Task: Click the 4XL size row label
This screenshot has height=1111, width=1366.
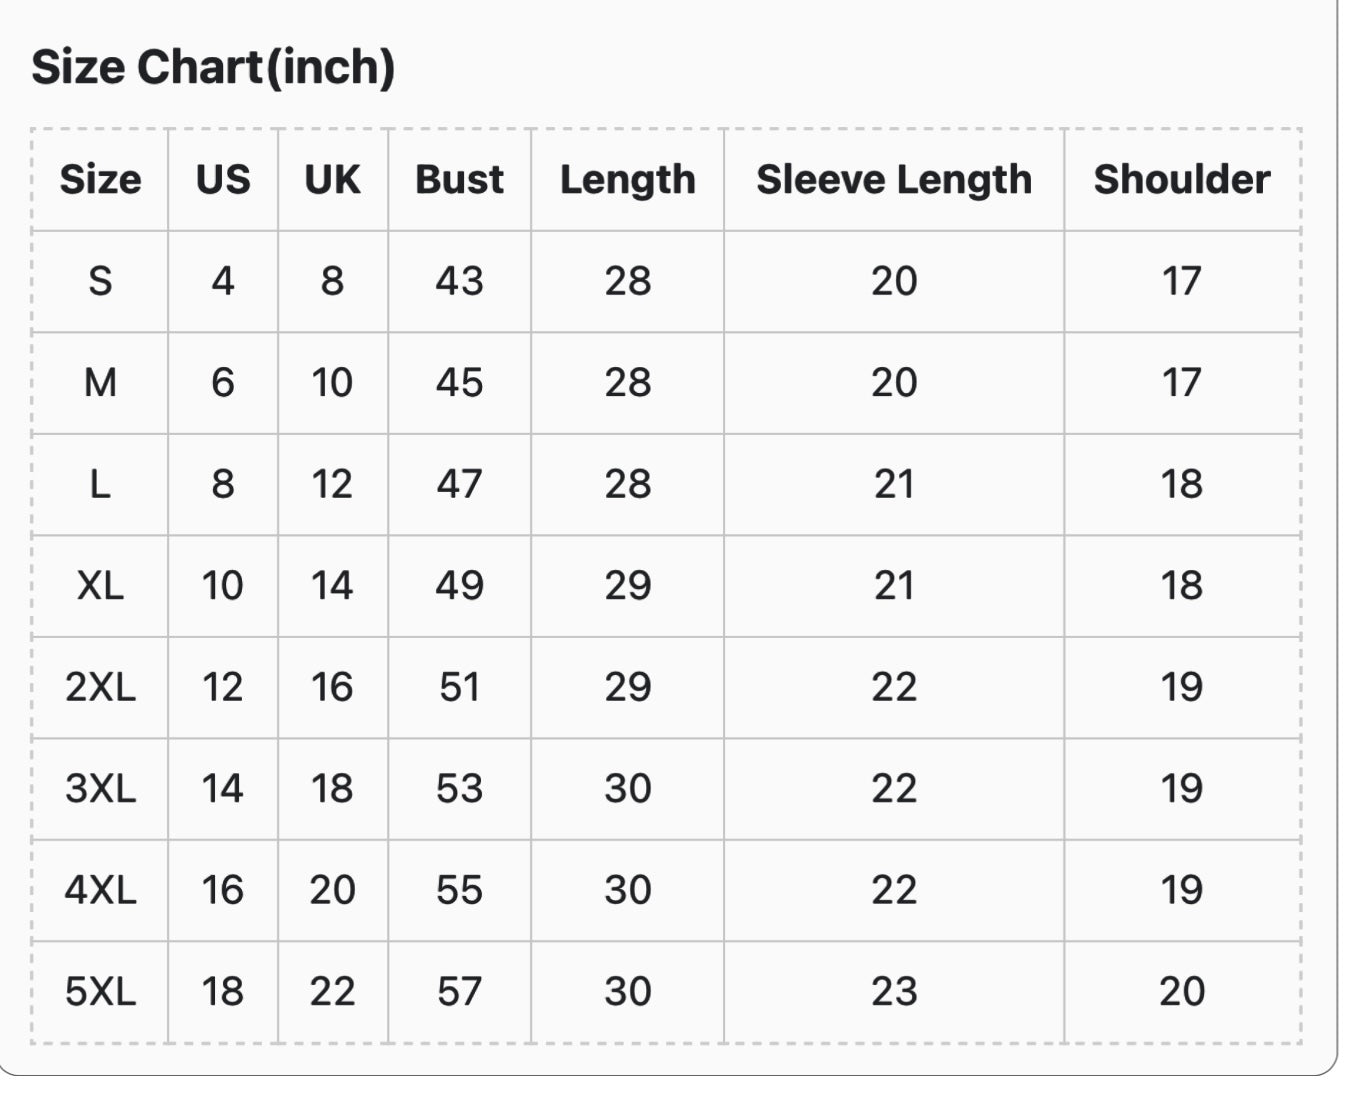Action: pos(100,890)
